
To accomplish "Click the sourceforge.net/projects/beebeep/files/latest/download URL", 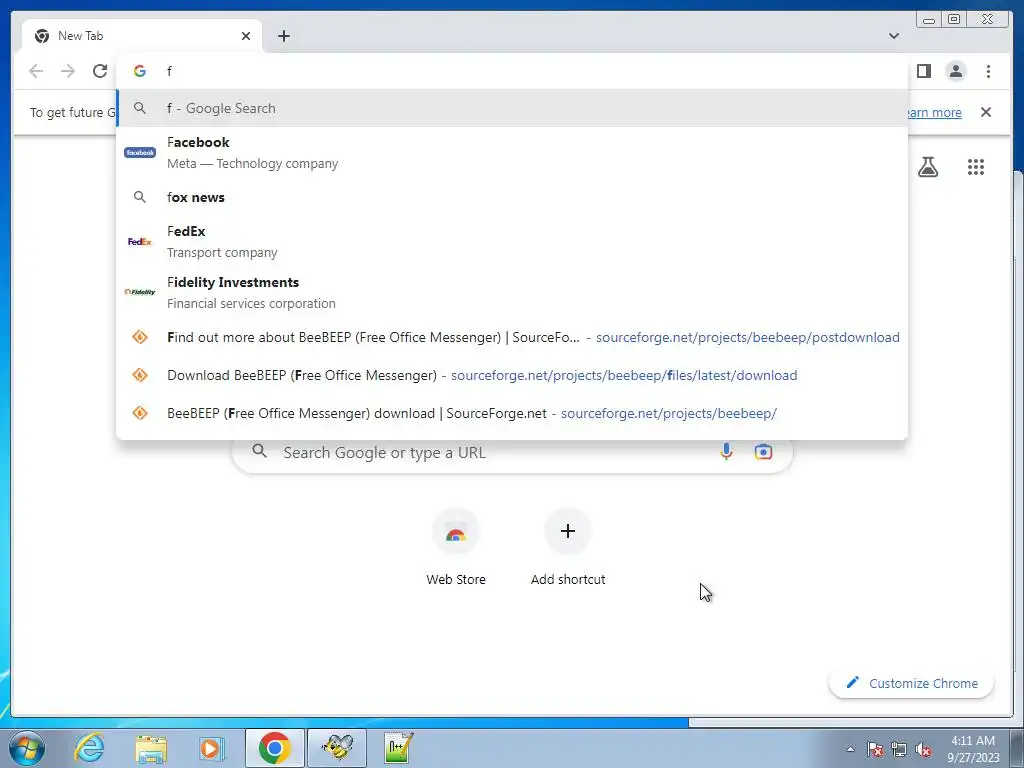I will pos(624,376).
